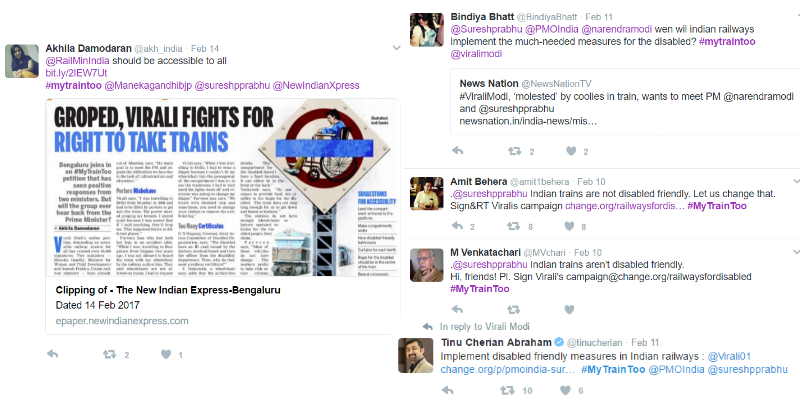Open the bit.ly/2IEW7Ut link

click(76, 73)
